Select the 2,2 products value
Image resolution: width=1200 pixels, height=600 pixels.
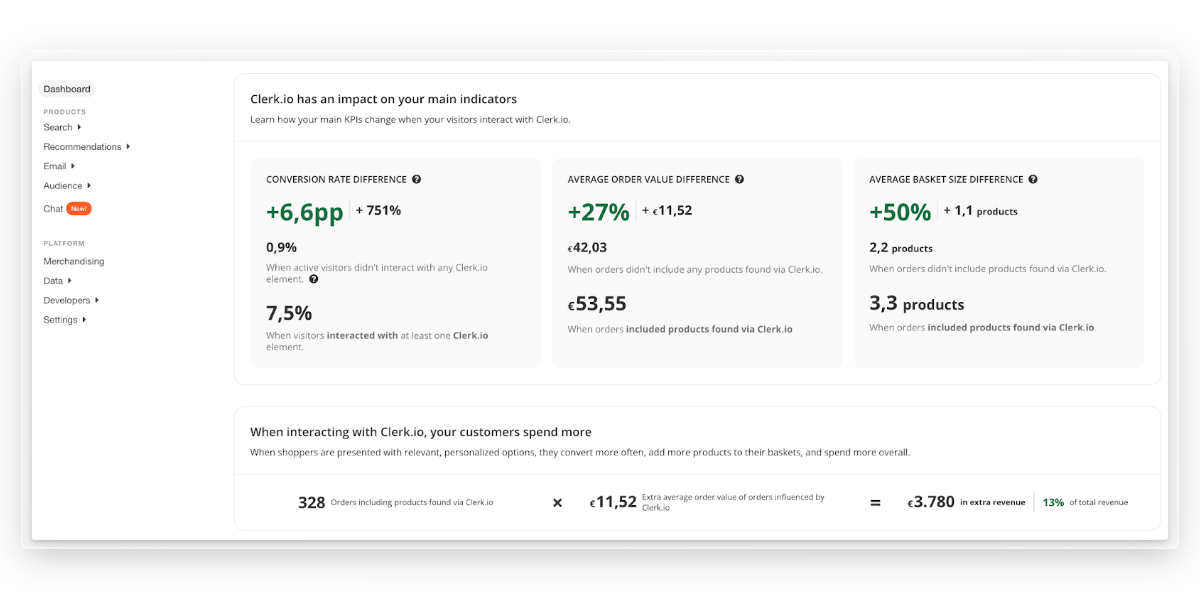click(901, 248)
